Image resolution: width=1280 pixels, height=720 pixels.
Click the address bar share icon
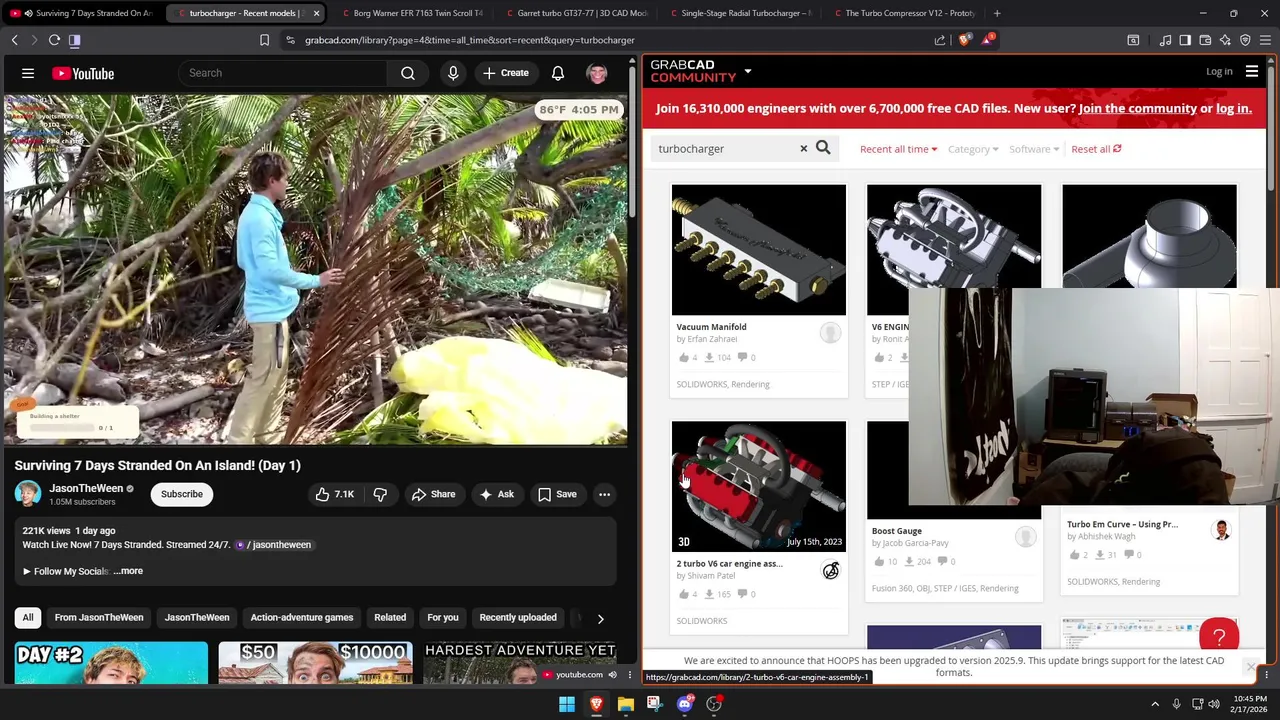940,40
